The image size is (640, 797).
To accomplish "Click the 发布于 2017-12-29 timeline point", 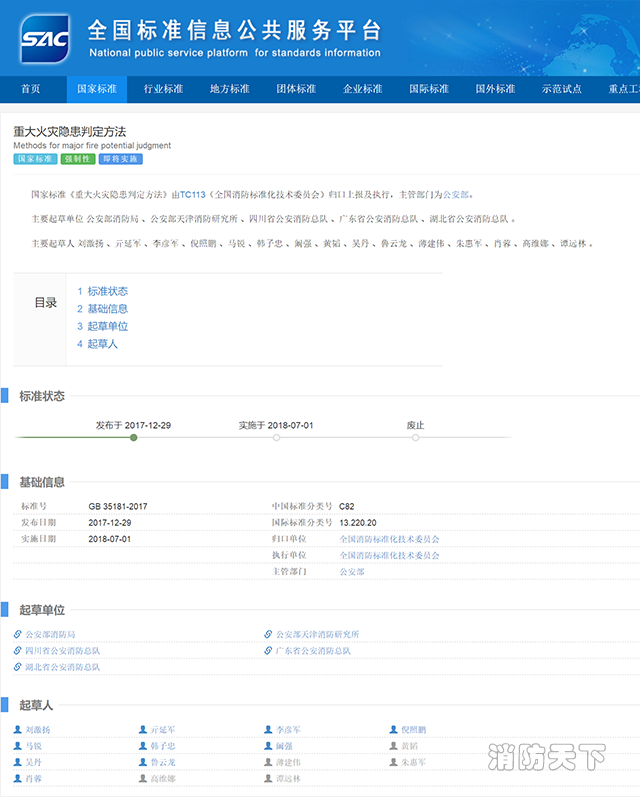I will coord(134,437).
